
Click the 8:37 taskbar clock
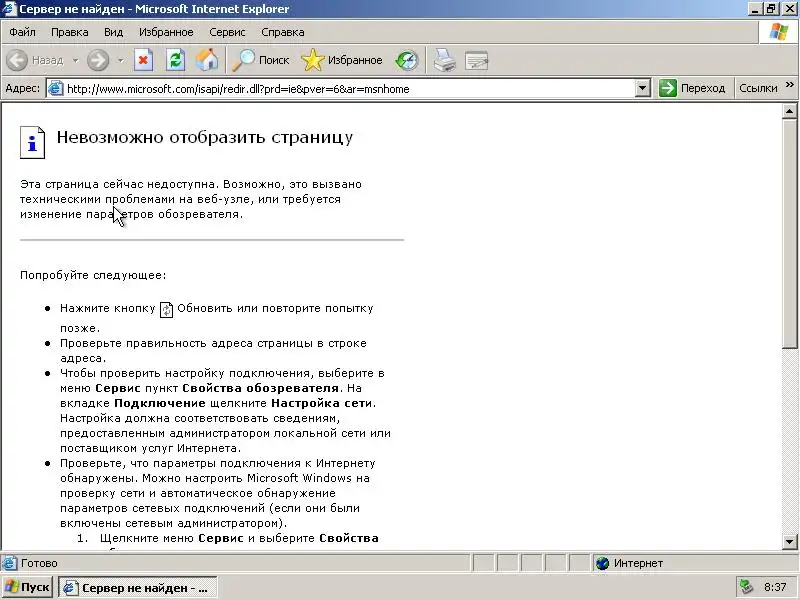775,587
